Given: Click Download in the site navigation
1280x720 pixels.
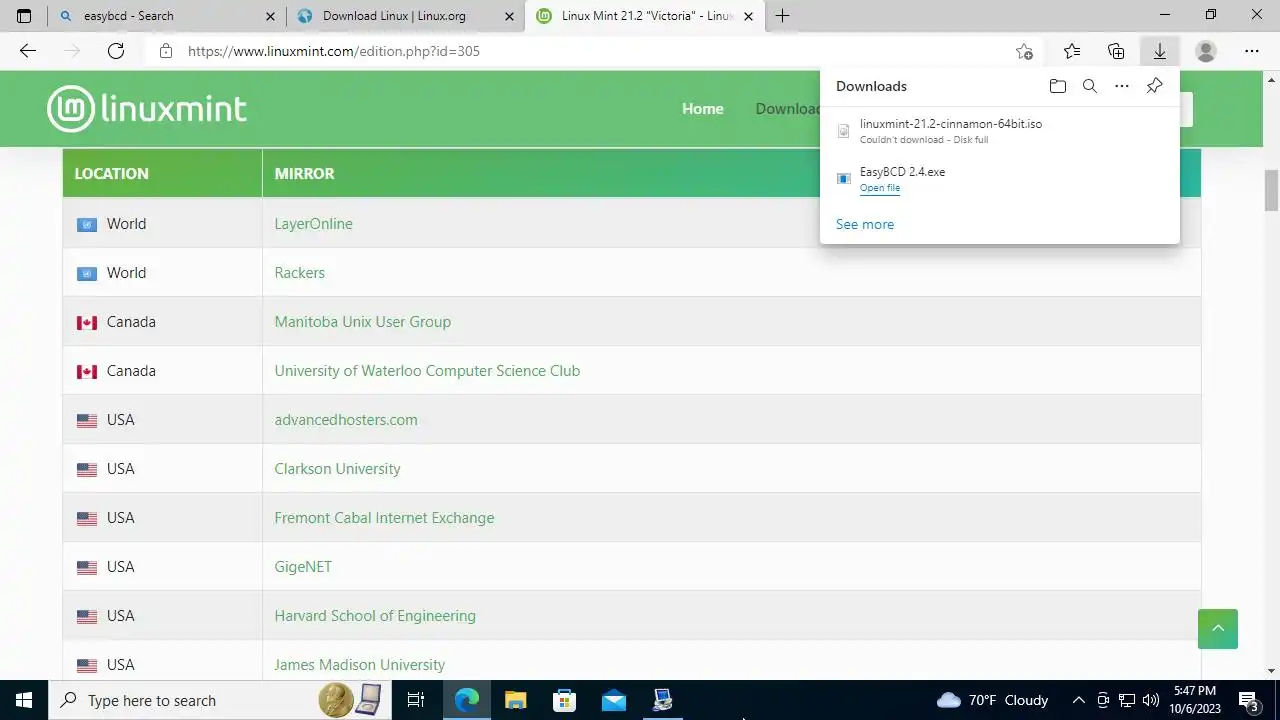Looking at the screenshot, I should (x=788, y=109).
